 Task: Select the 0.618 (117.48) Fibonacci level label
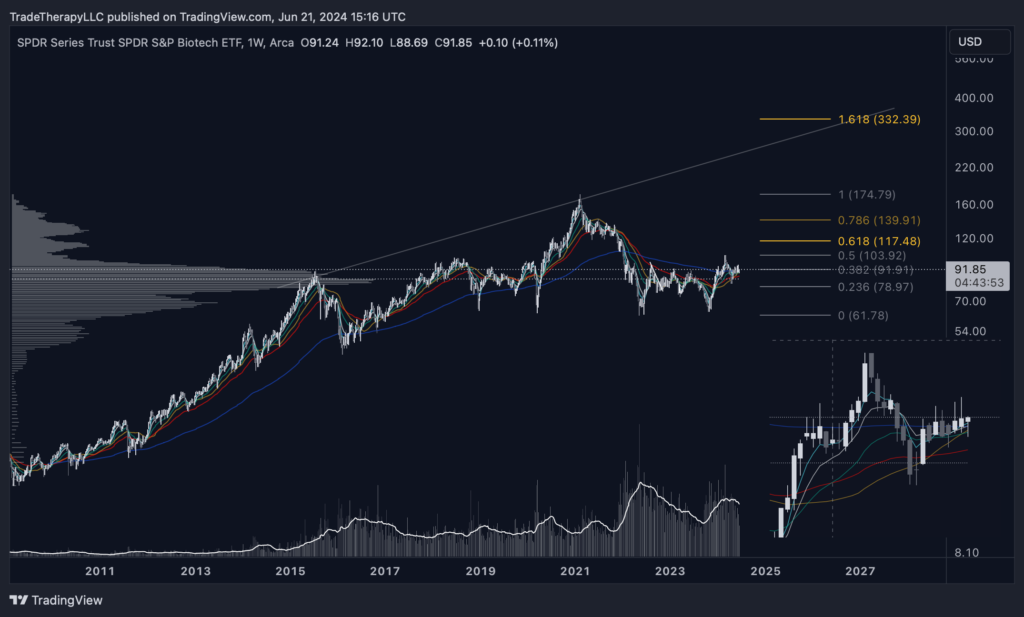[877, 241]
